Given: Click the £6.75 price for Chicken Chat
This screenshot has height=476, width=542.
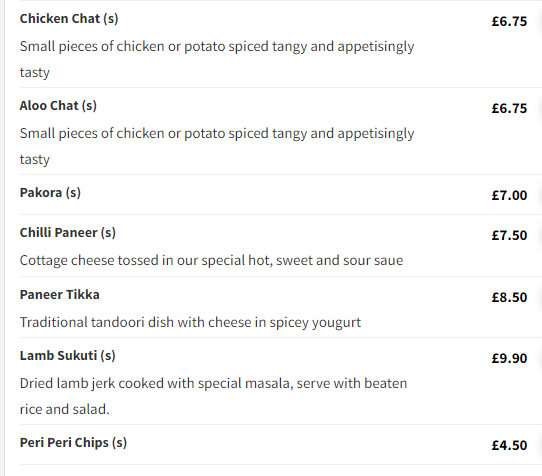Looking at the screenshot, I should 509,21.
